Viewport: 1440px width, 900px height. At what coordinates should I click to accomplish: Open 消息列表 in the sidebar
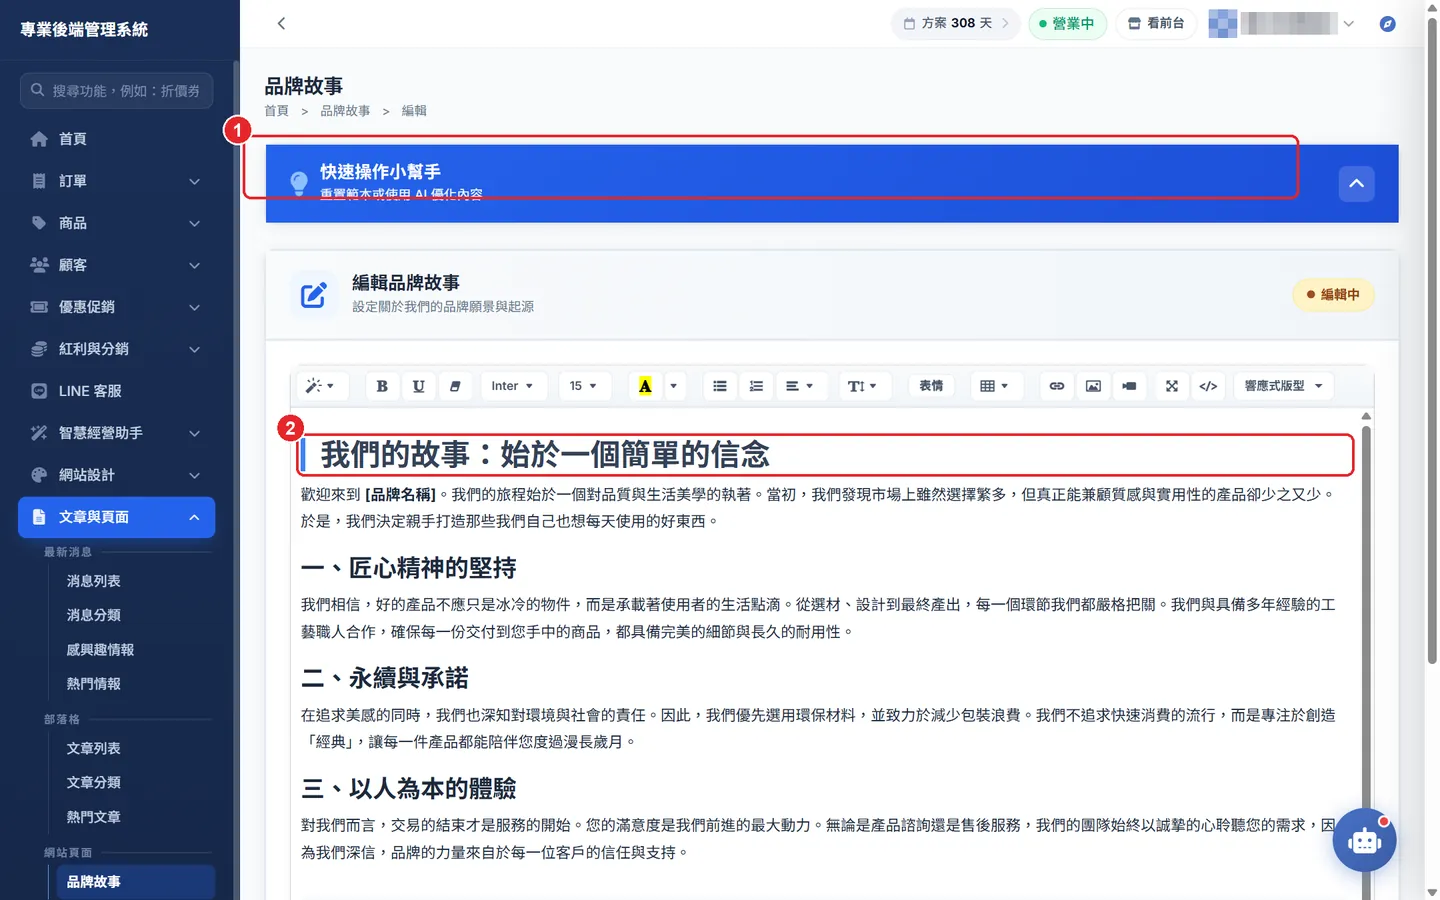click(x=93, y=581)
